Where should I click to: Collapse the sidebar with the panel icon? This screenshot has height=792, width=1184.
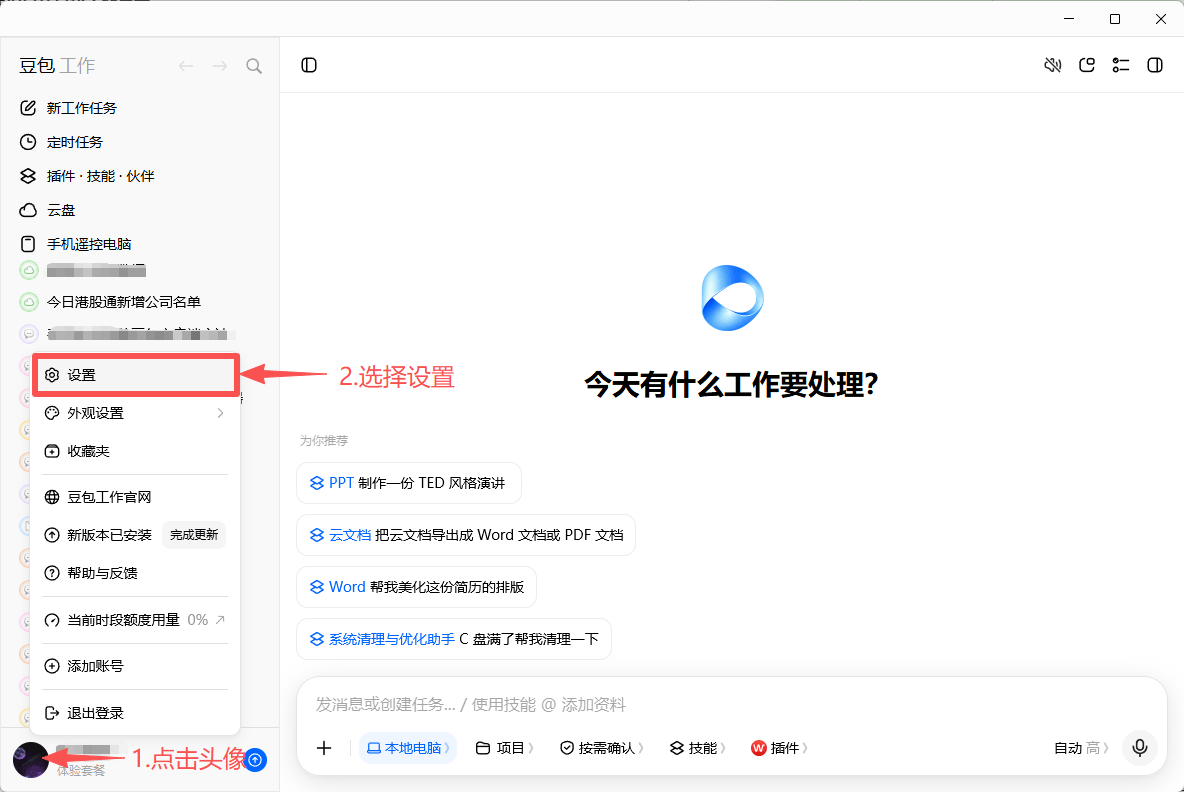(x=309, y=65)
